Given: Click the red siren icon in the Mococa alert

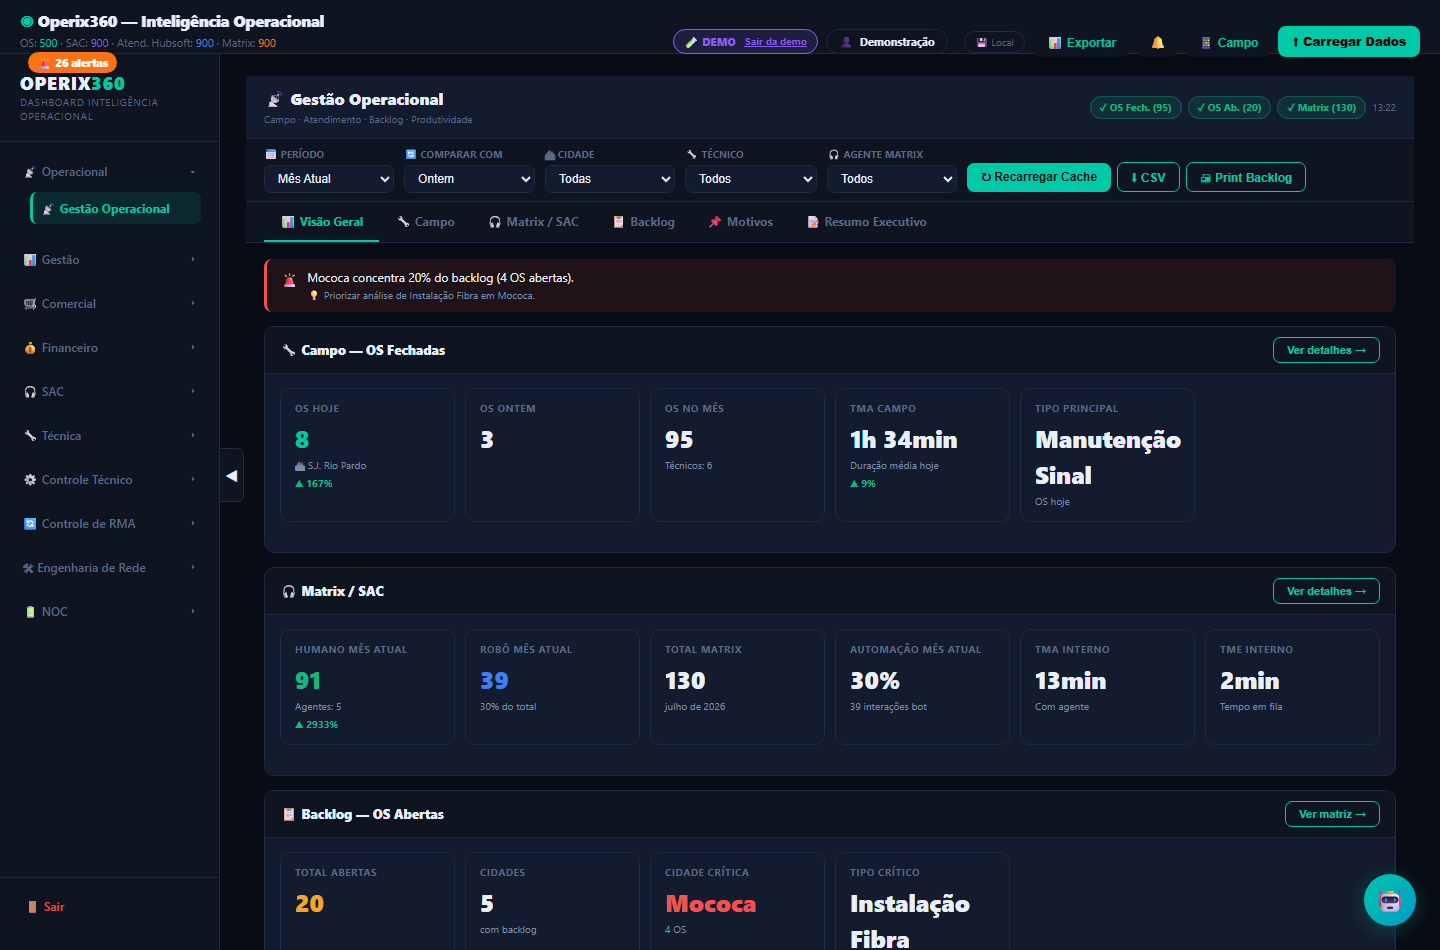Looking at the screenshot, I should 289,280.
